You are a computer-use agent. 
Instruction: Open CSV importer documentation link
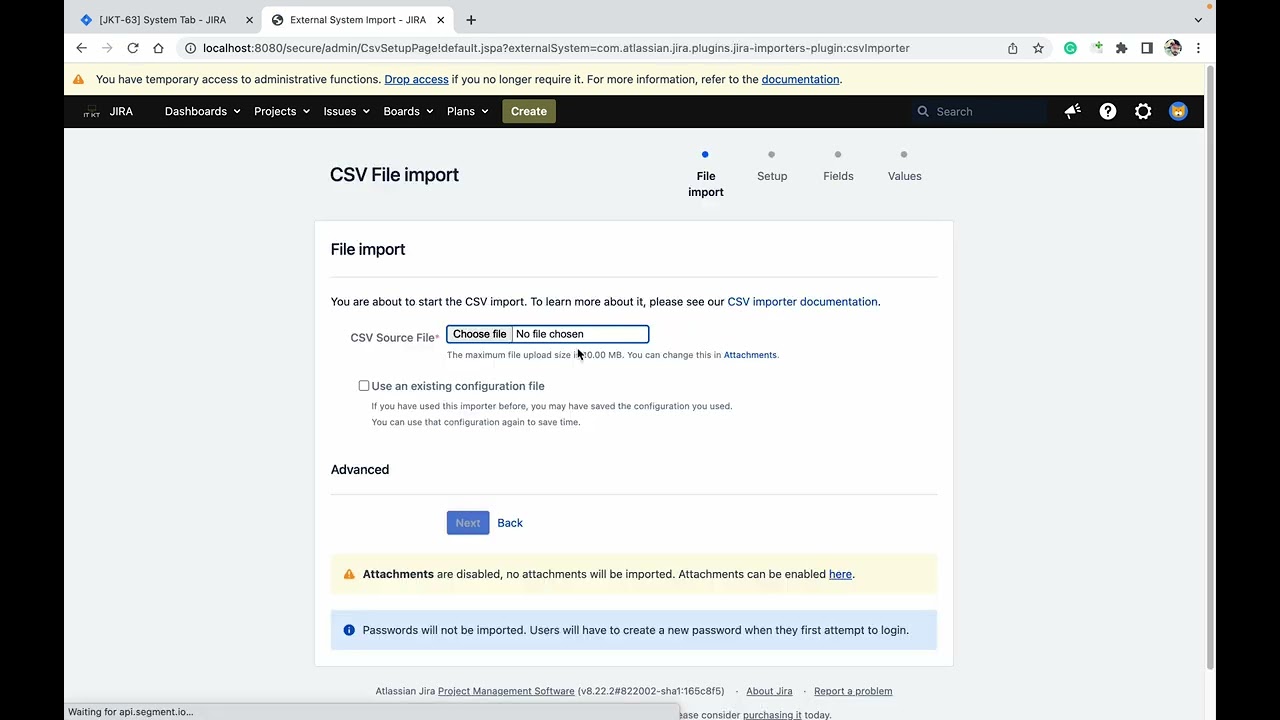tap(802, 301)
